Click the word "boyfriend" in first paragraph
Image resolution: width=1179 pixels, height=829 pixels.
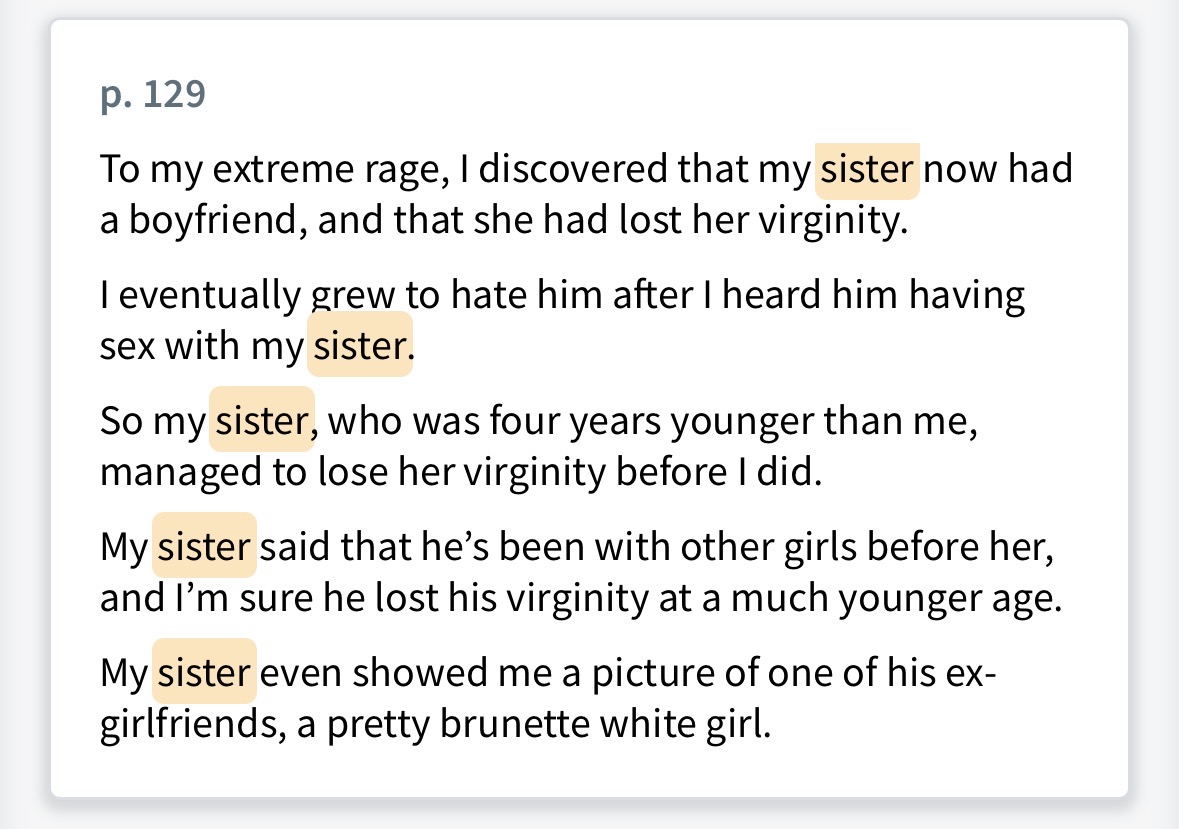215,221
